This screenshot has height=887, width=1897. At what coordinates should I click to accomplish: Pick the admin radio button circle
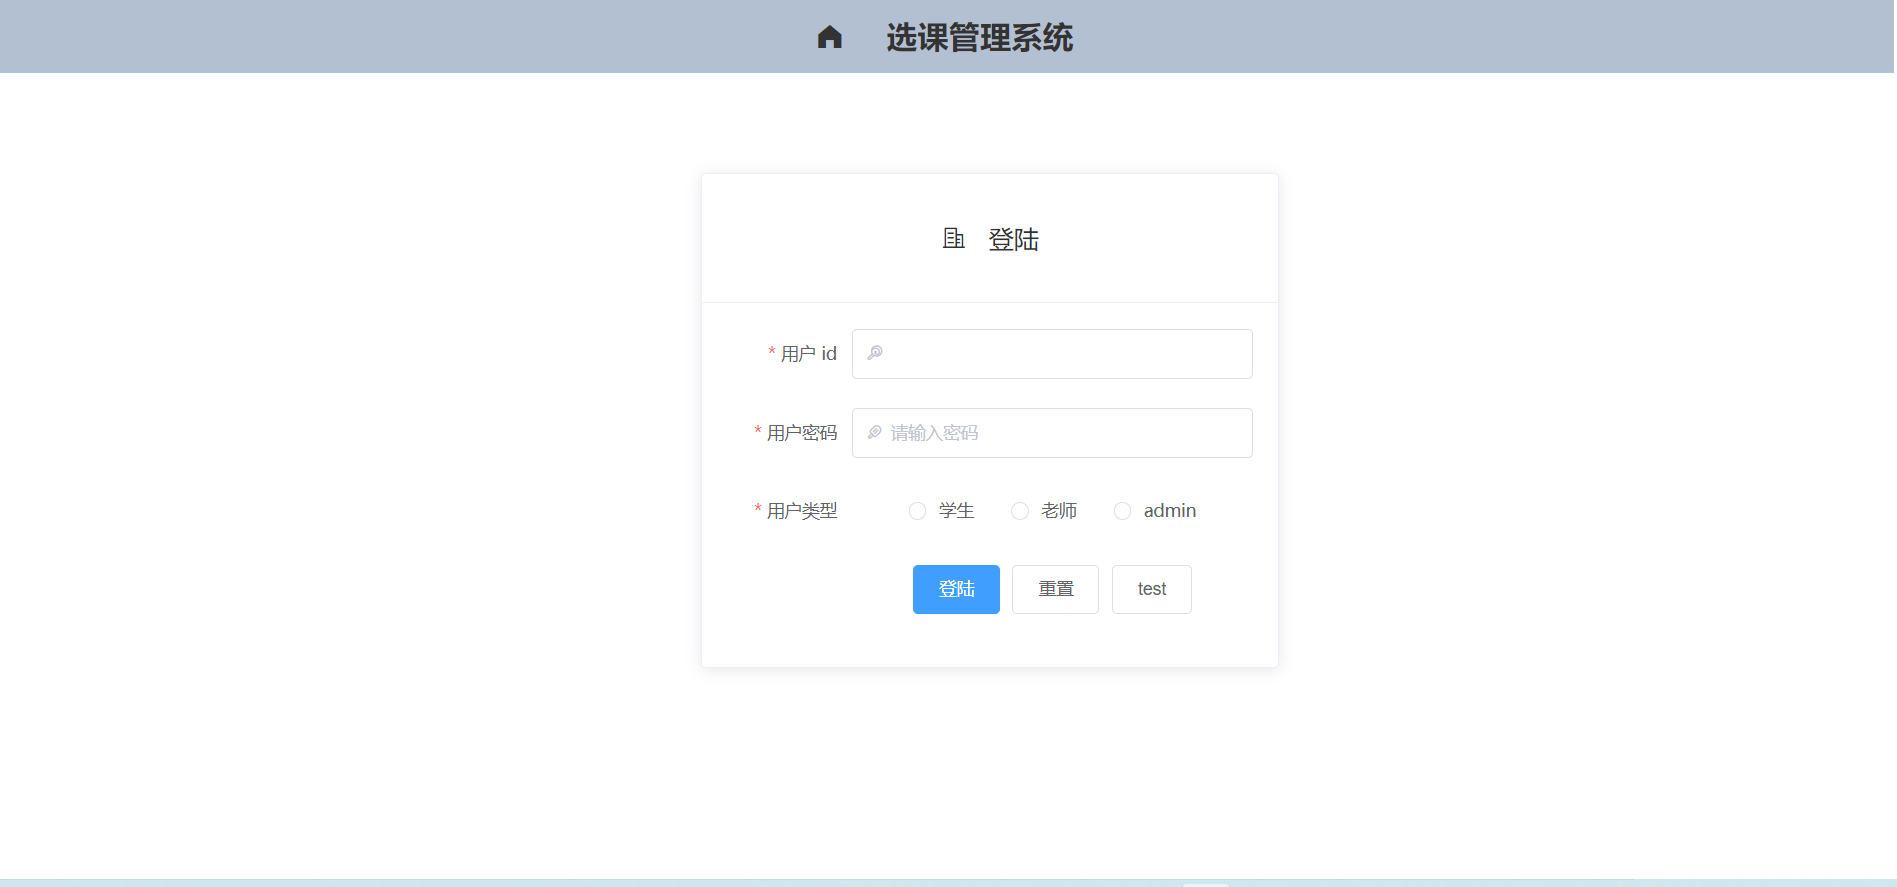pyautogui.click(x=1122, y=511)
